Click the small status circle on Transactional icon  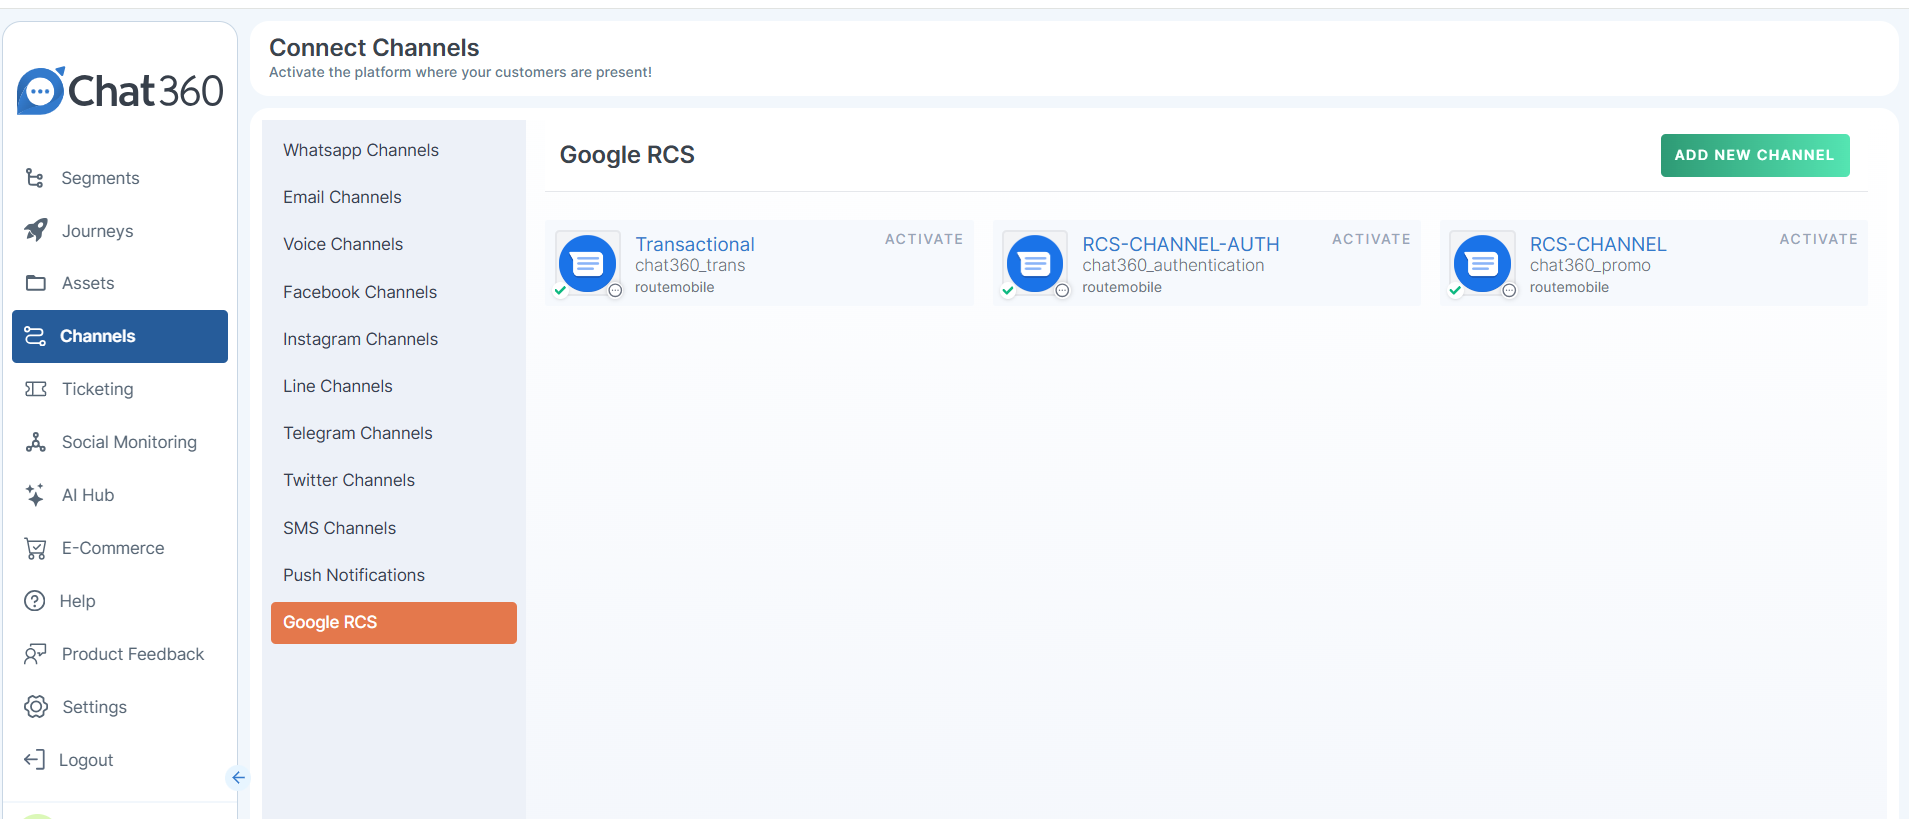pyautogui.click(x=615, y=291)
